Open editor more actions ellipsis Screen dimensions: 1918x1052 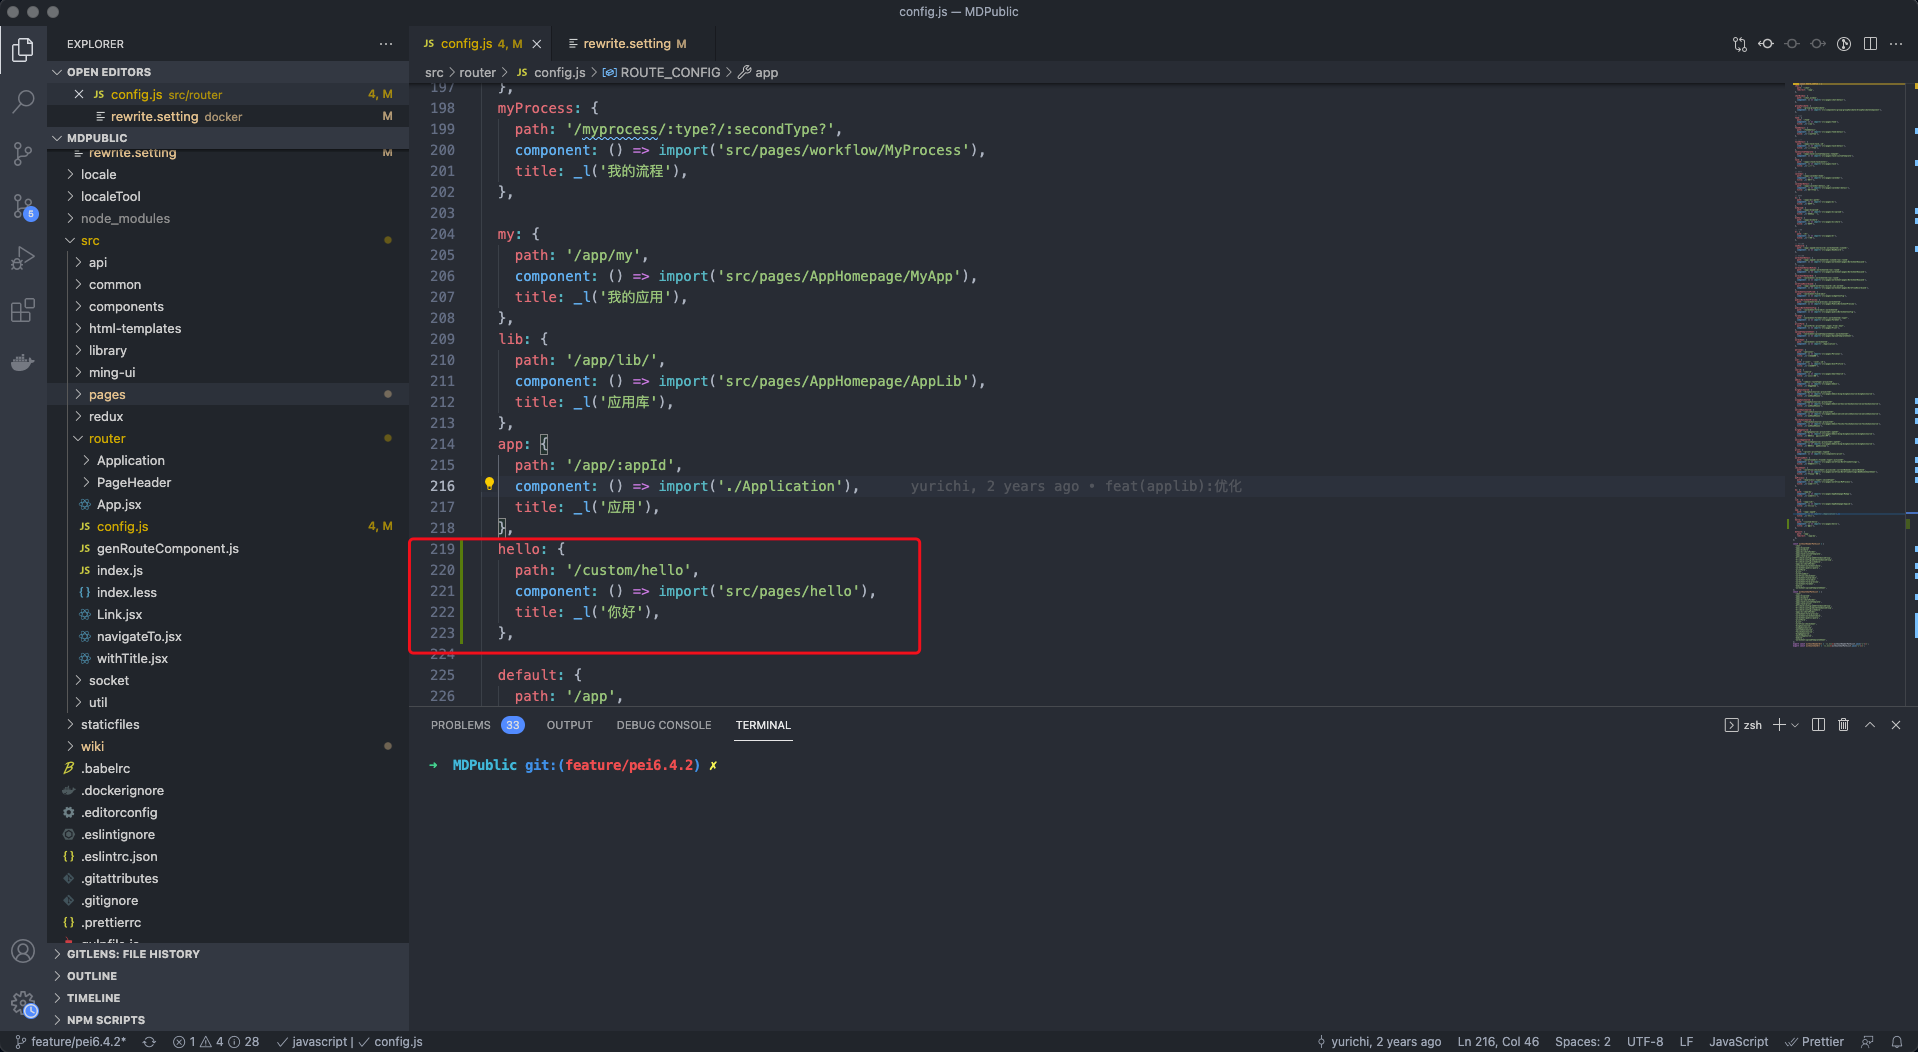(x=1896, y=44)
